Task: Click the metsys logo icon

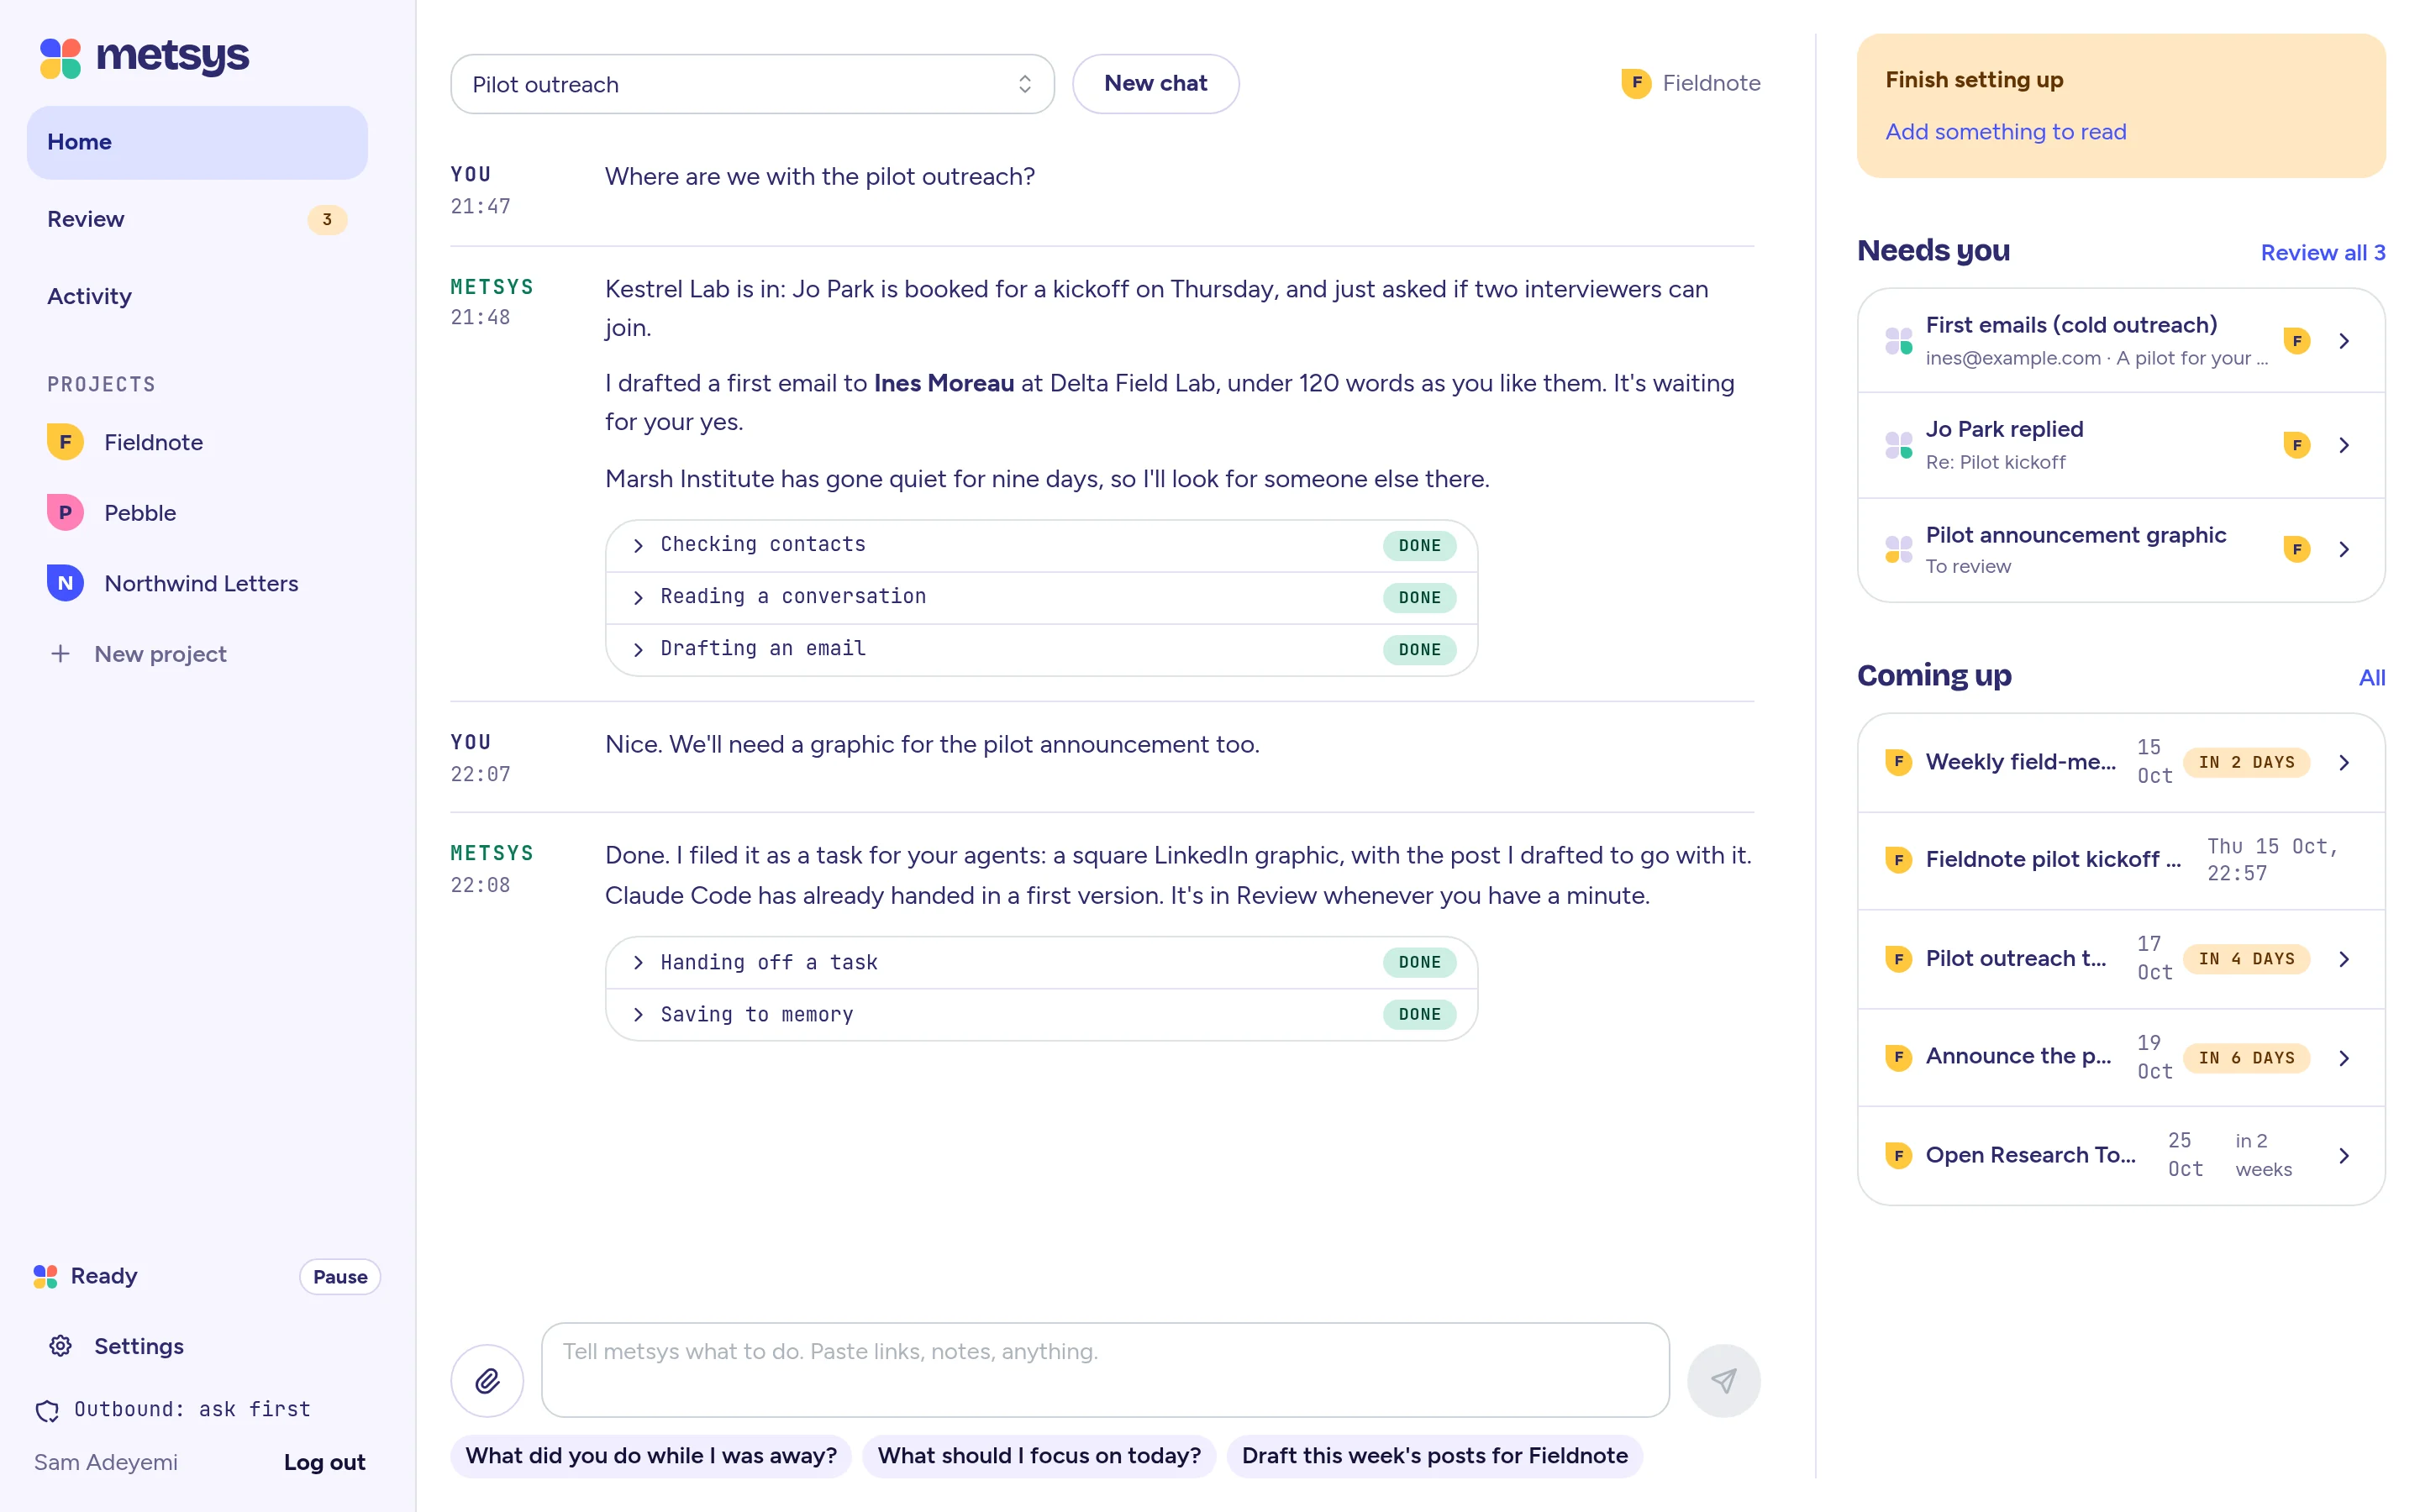Action: [60, 57]
